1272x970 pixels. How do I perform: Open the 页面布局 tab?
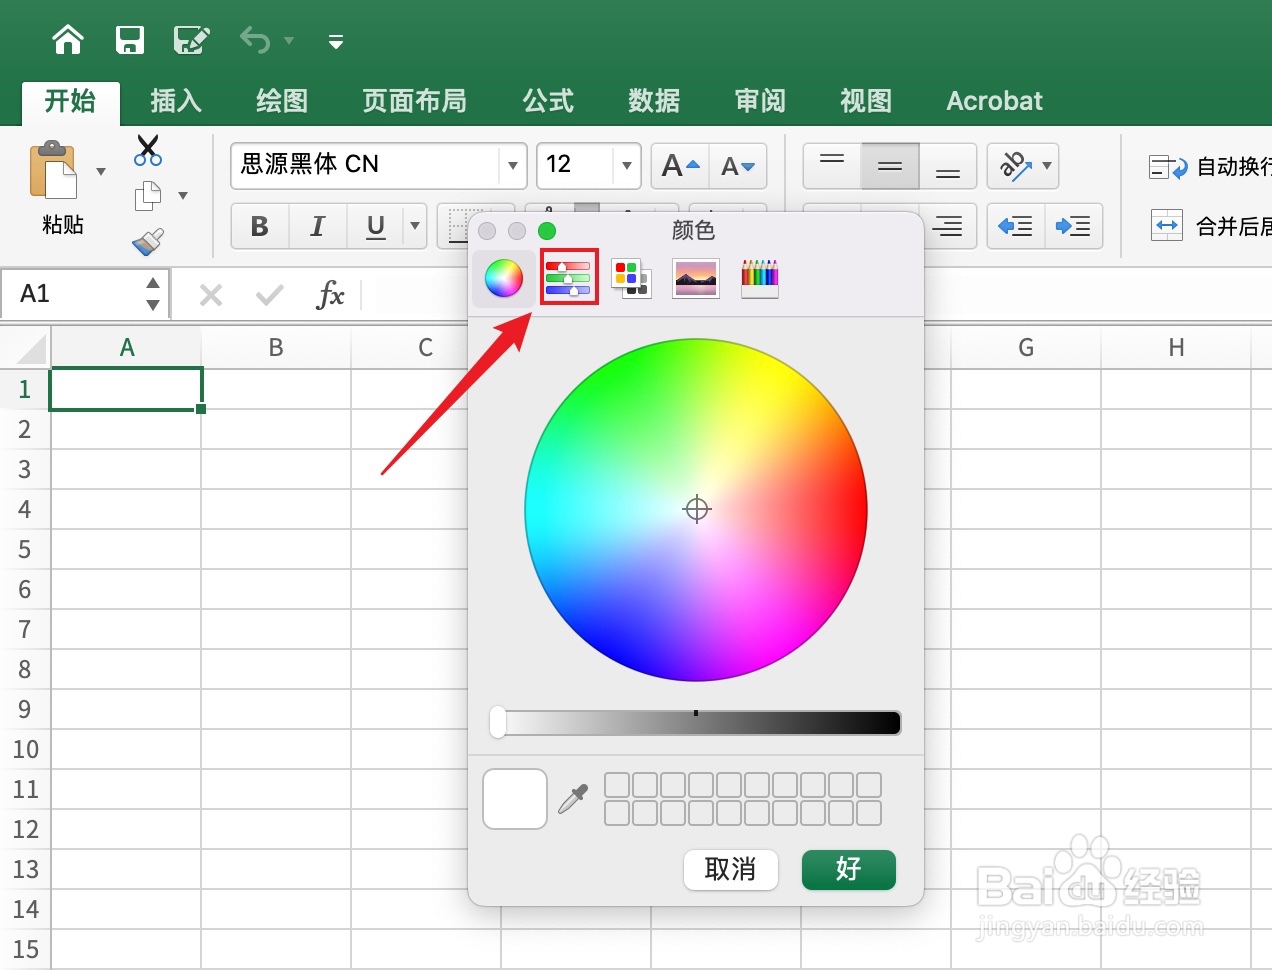pos(414,101)
